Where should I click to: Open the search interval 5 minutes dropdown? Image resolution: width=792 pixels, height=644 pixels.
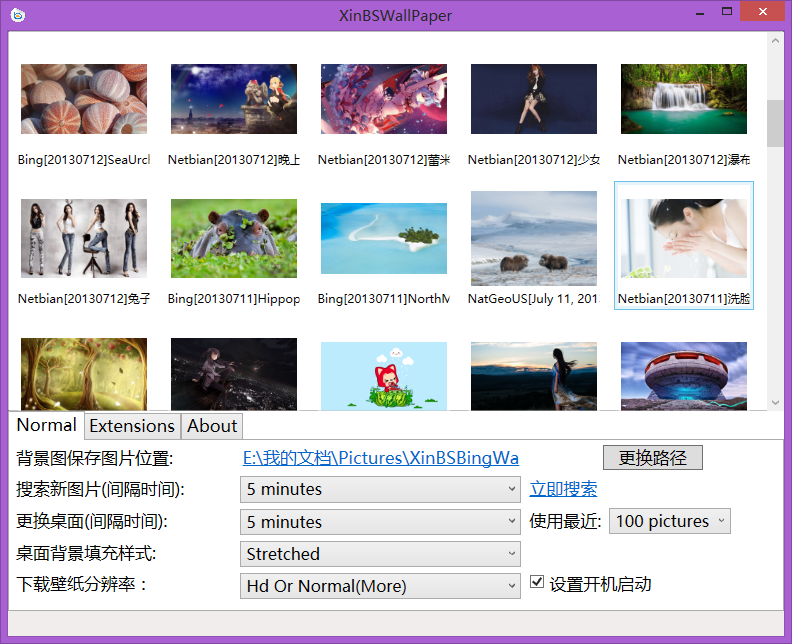tap(380, 489)
